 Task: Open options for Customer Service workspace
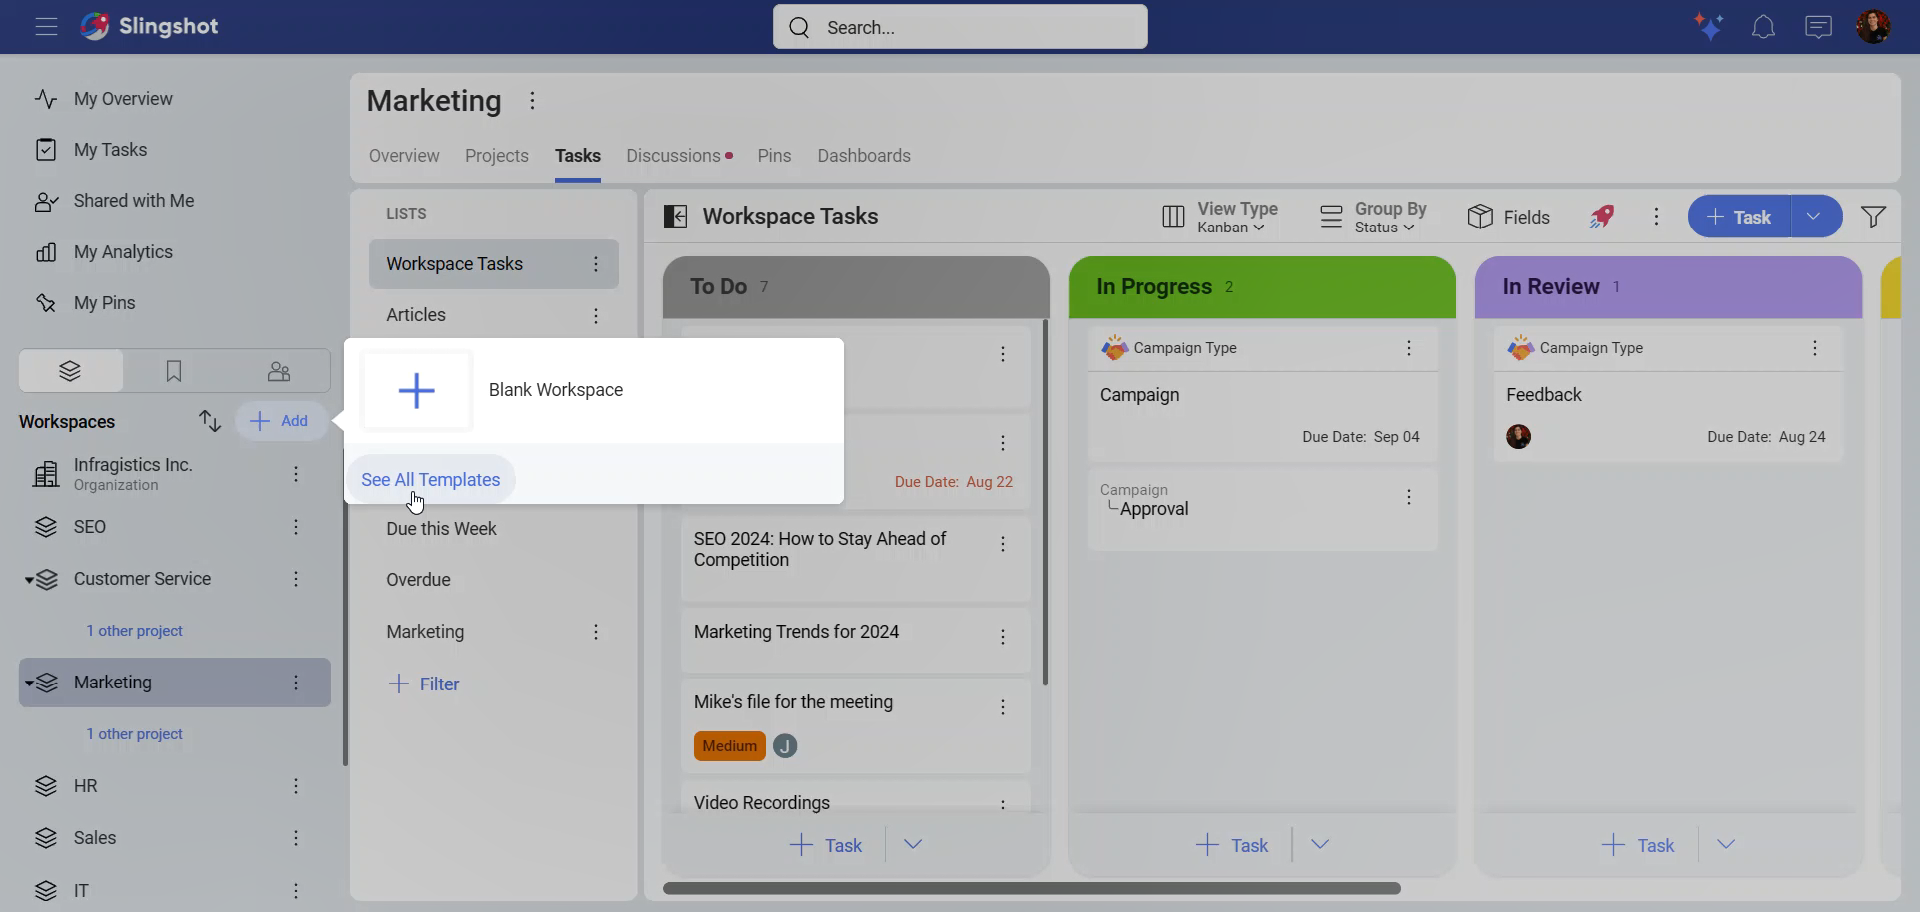pos(296,579)
